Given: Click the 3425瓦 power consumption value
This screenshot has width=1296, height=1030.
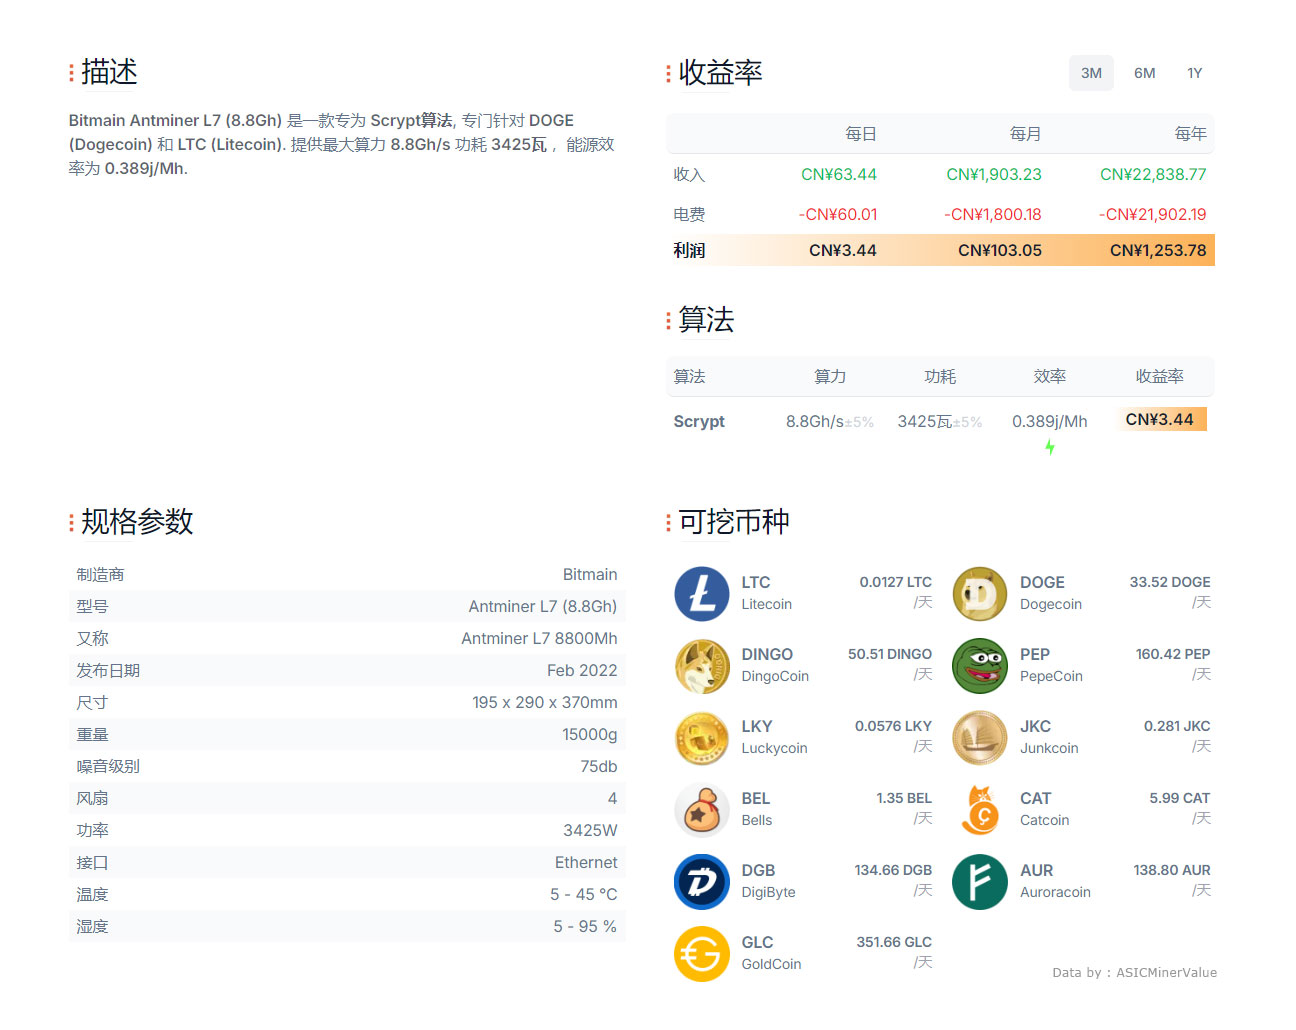Looking at the screenshot, I should point(924,422).
